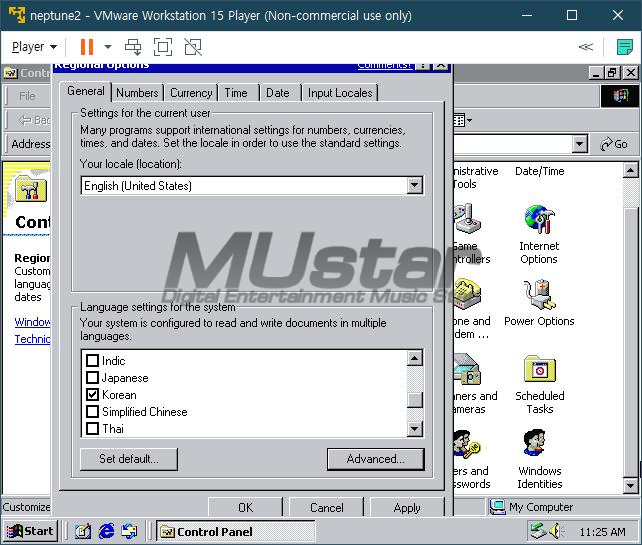Click the Phone and Modem icon

(x=467, y=294)
